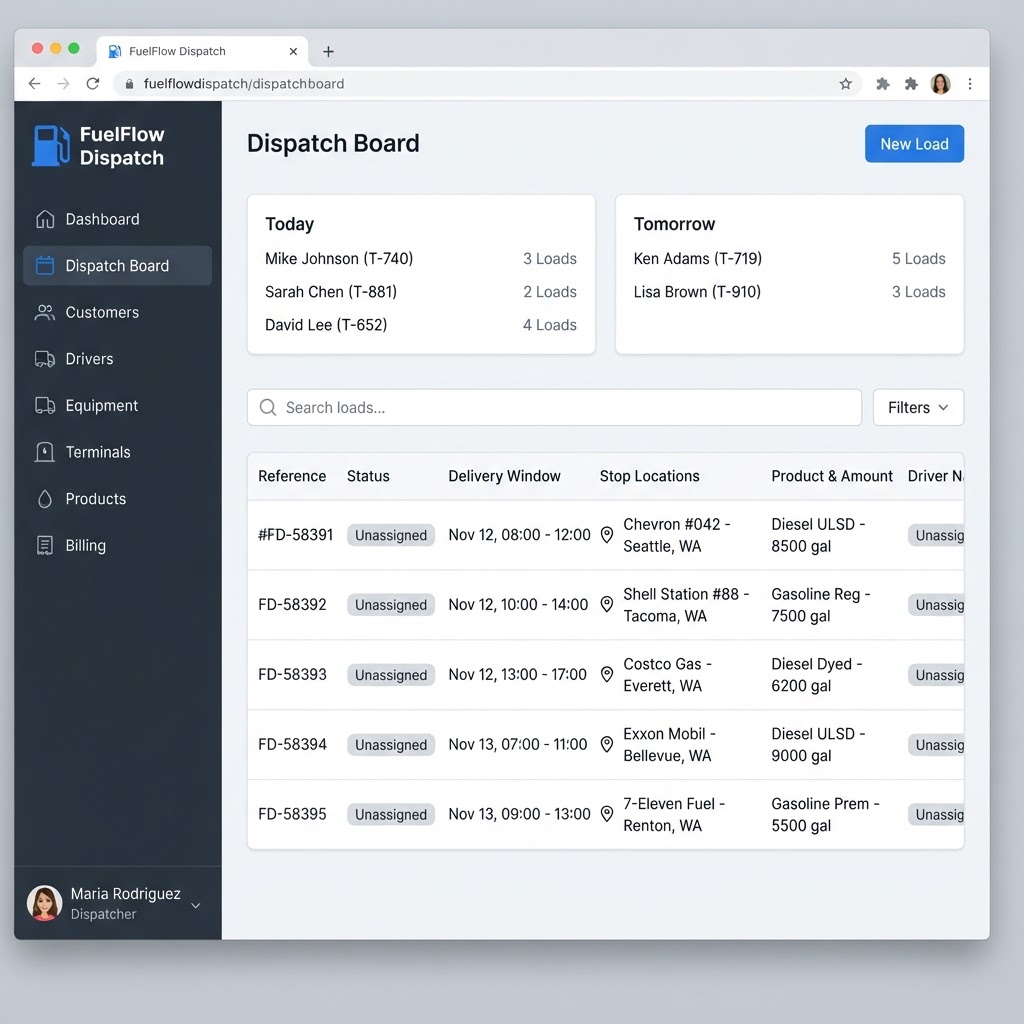Go forward in browser history
This screenshot has height=1024, width=1024.
click(x=63, y=84)
